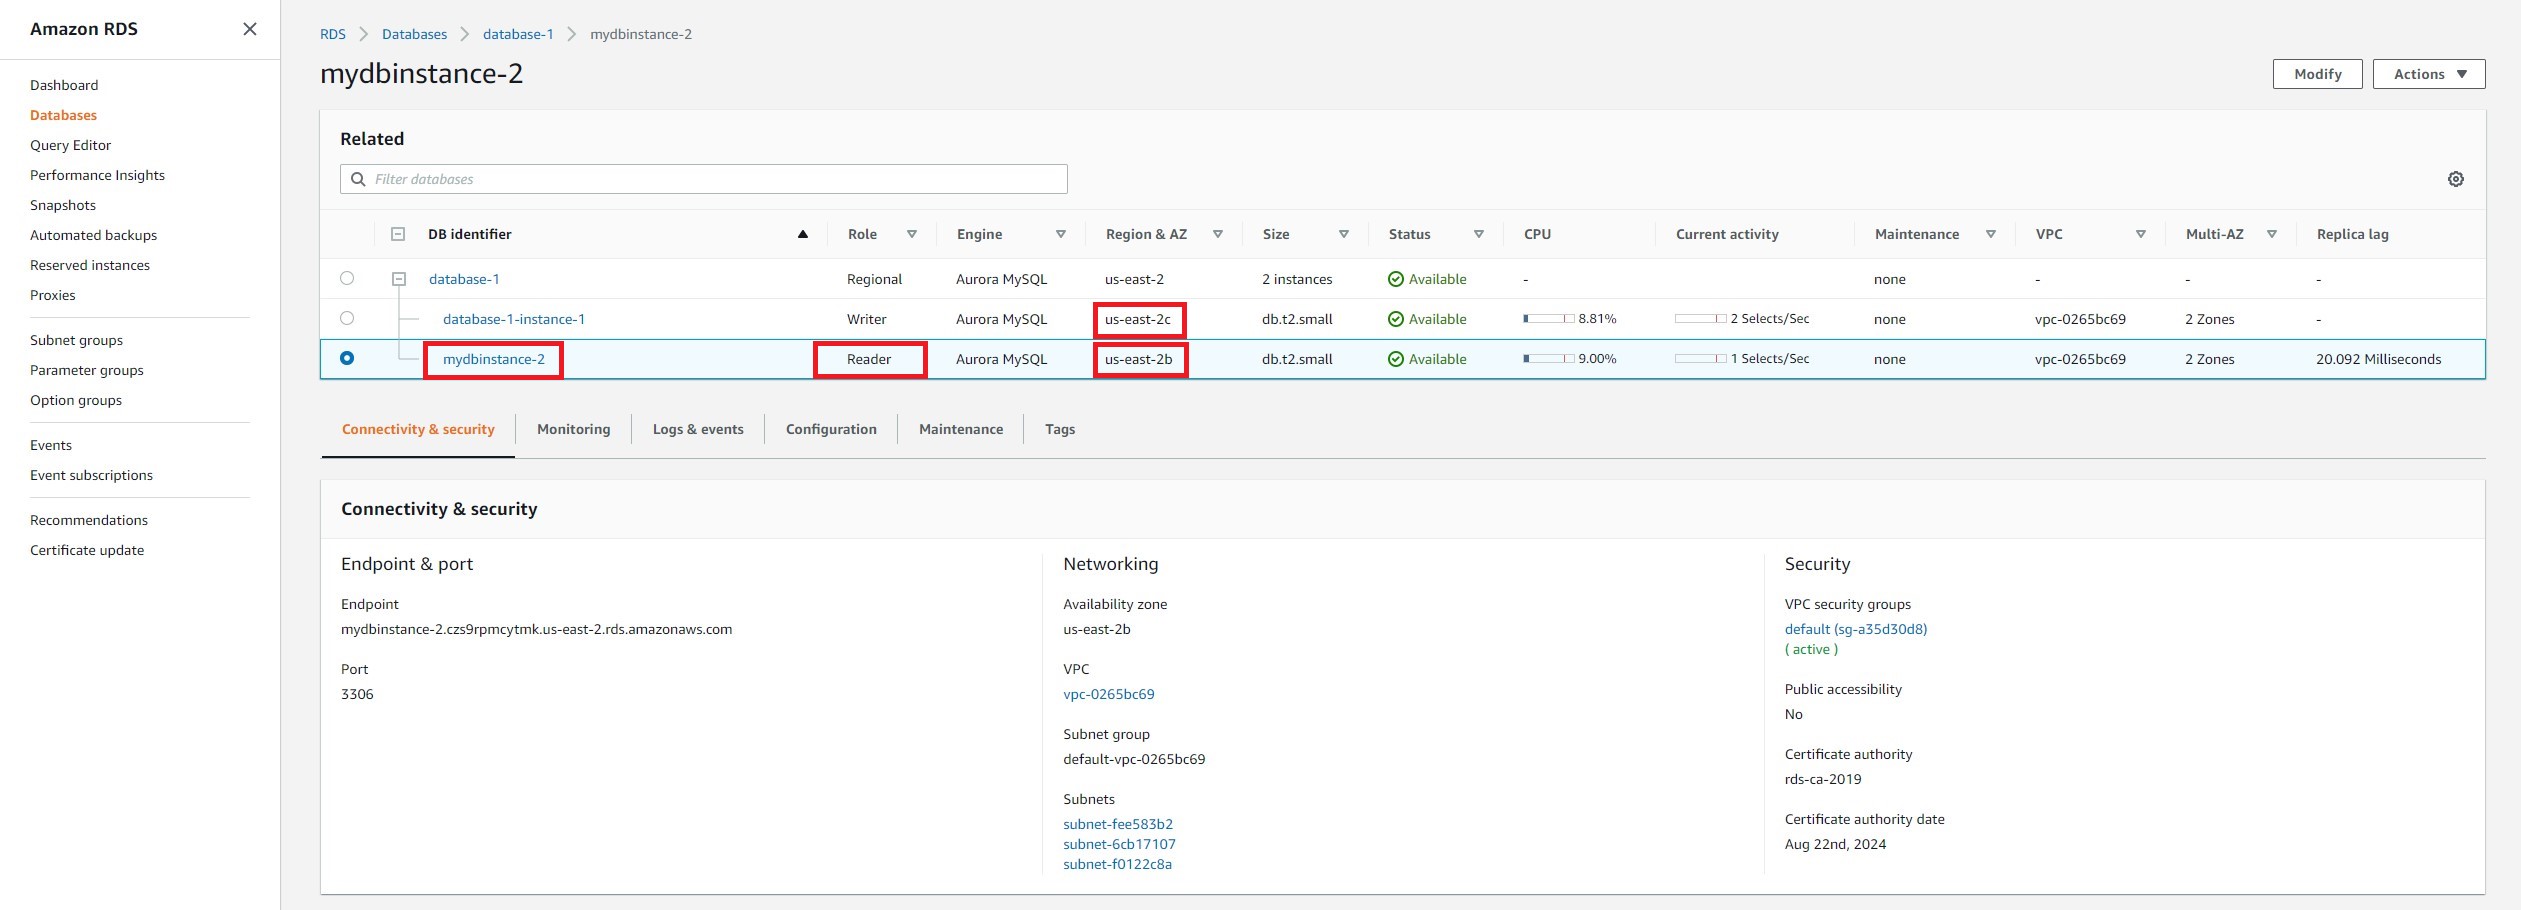Open the vpc-0265bc69 link under Networking

click(1109, 694)
